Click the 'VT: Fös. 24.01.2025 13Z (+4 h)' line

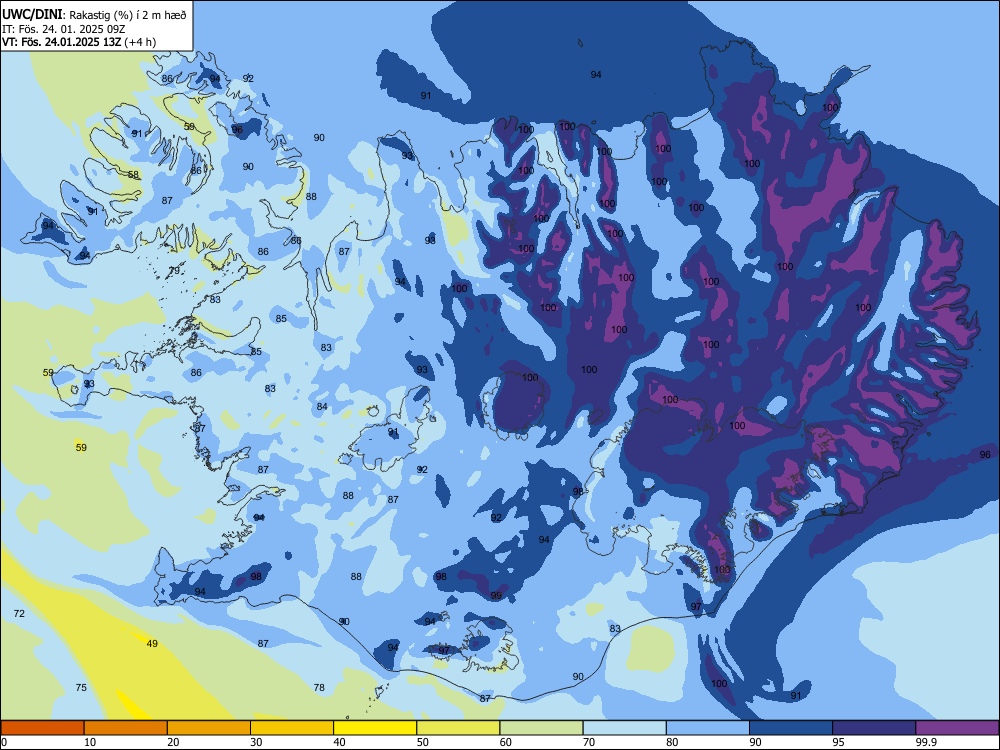[79, 42]
